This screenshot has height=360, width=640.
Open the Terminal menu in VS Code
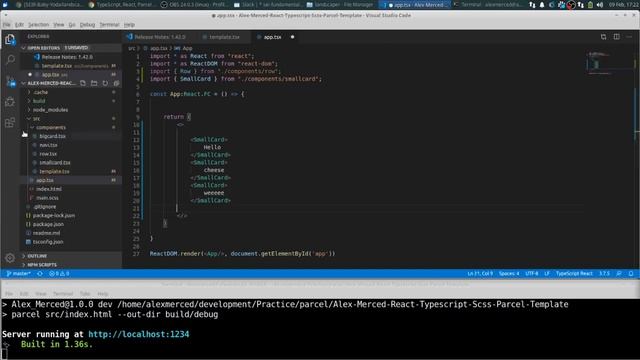point(109,25)
